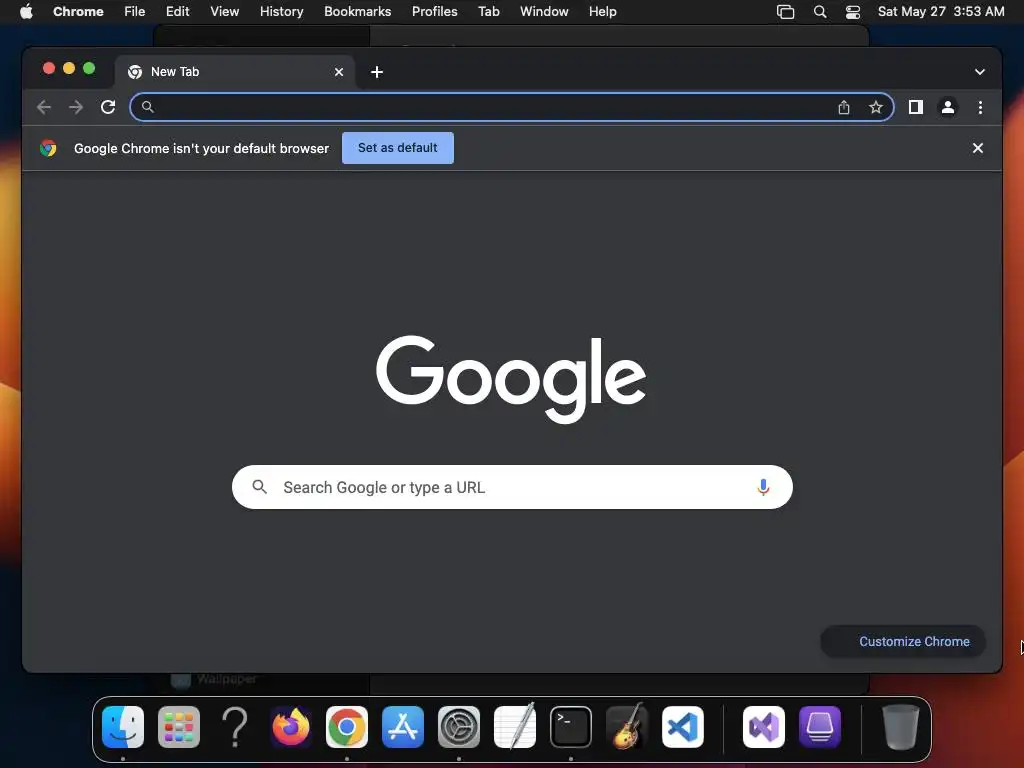Image resolution: width=1024 pixels, height=768 pixels.
Task: Reload the current page
Action: point(108,107)
